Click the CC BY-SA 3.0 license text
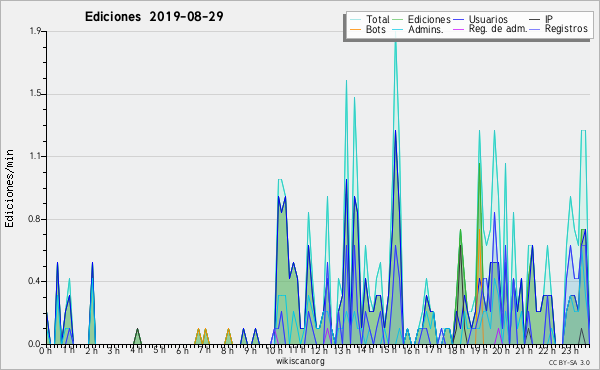The width and height of the screenshot is (600, 370). coord(569,362)
